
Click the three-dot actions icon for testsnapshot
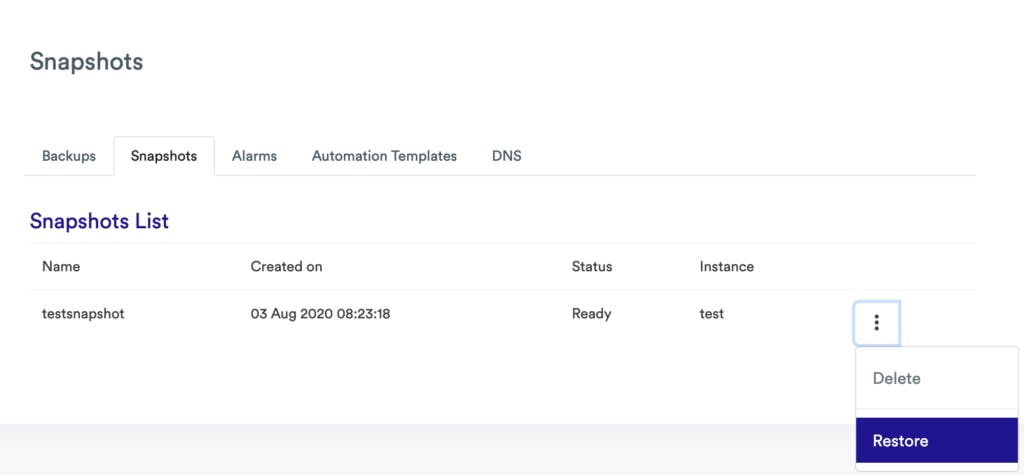tap(876, 323)
